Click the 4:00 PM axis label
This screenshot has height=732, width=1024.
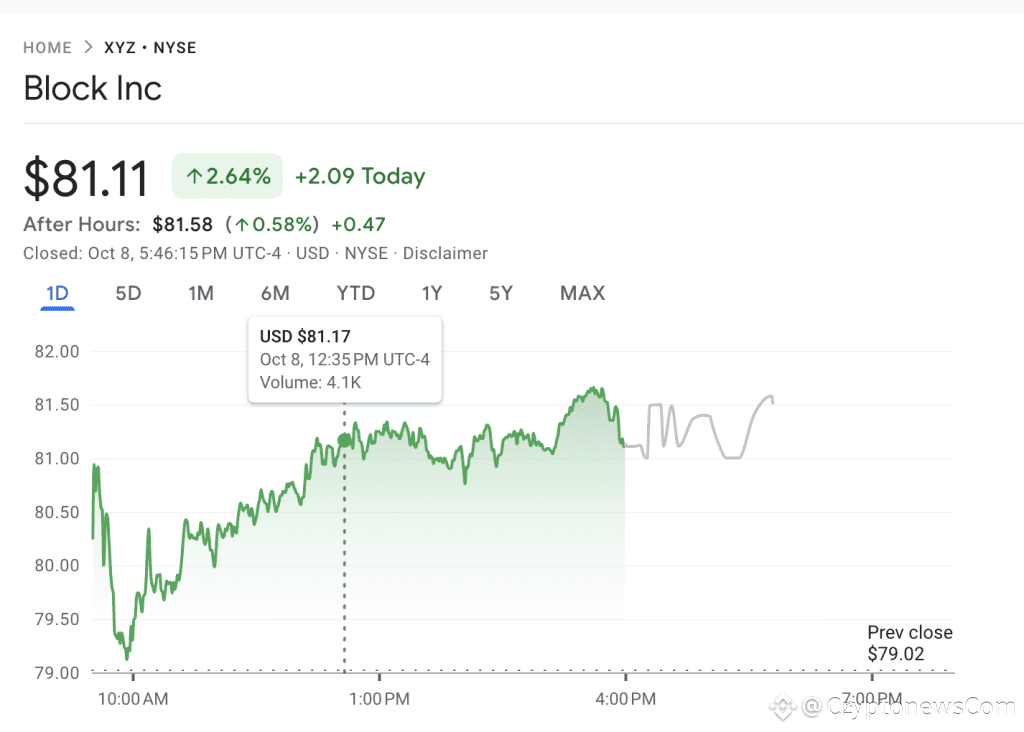624,698
